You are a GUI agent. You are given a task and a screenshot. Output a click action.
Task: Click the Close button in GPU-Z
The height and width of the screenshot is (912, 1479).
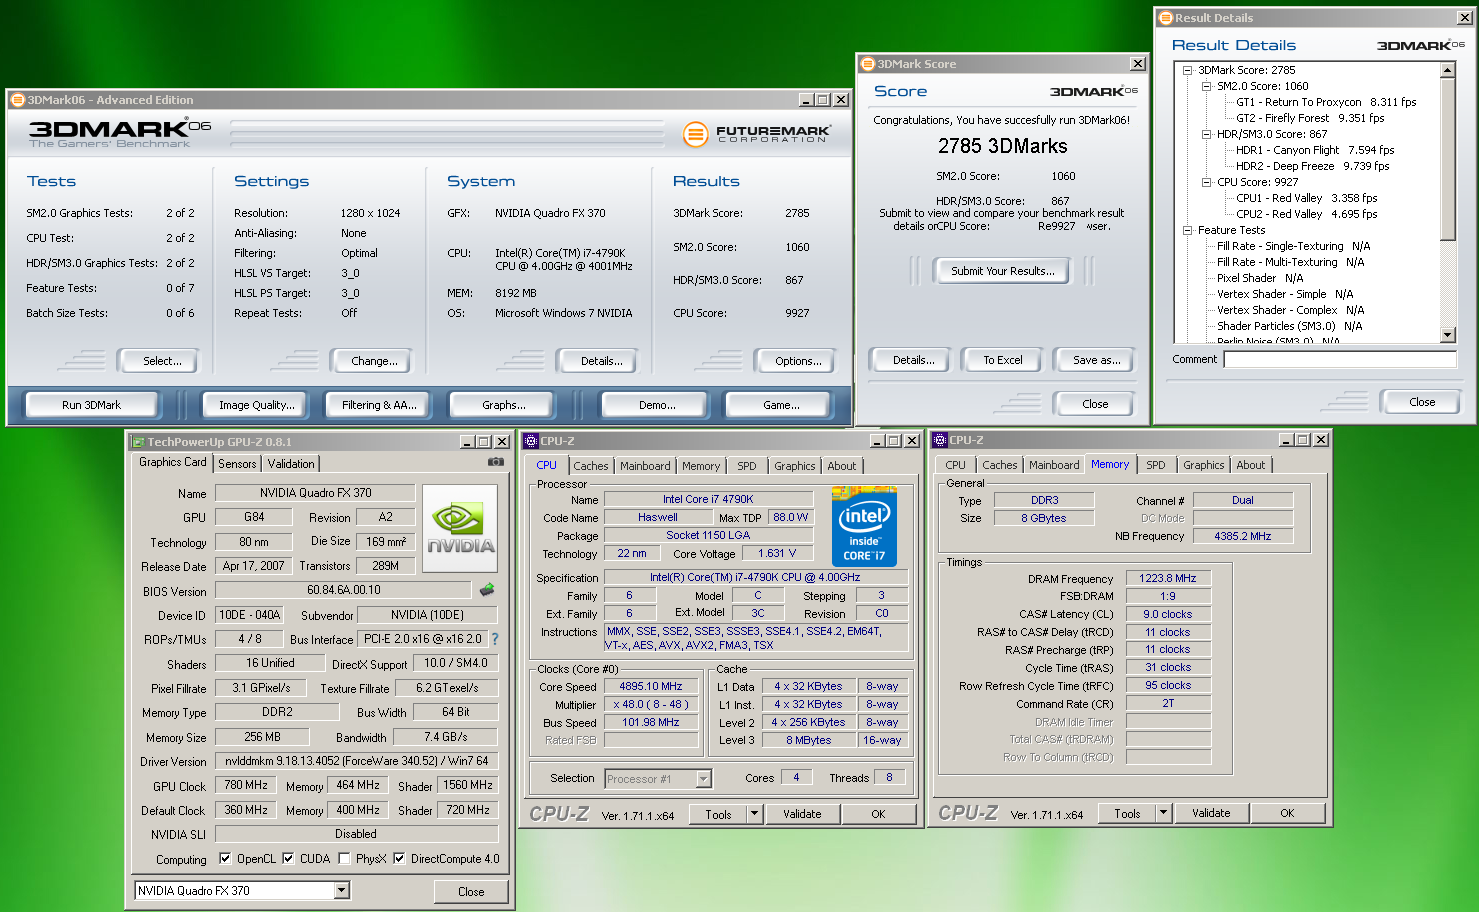point(471,891)
